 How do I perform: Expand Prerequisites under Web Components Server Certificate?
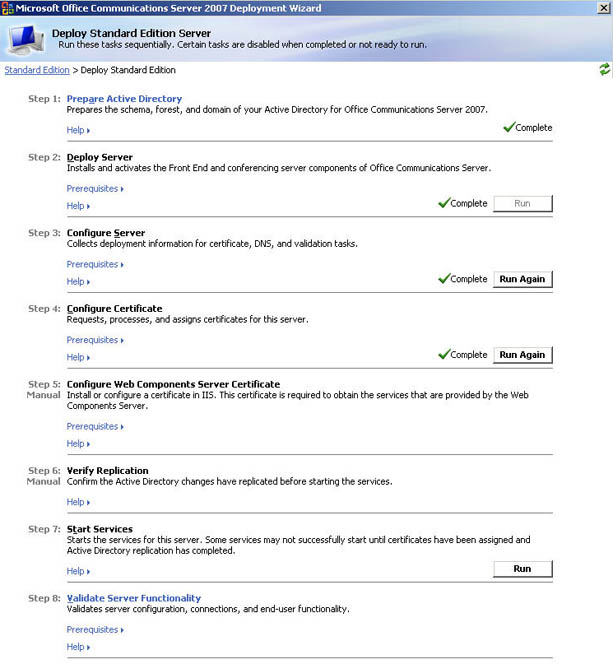[x=94, y=427]
